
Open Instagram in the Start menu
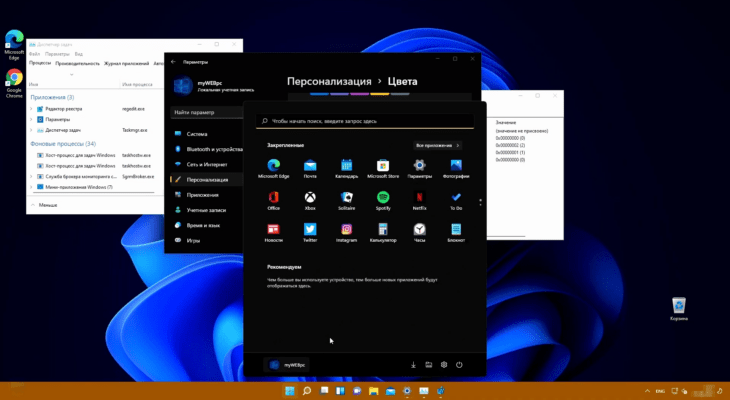click(346, 232)
